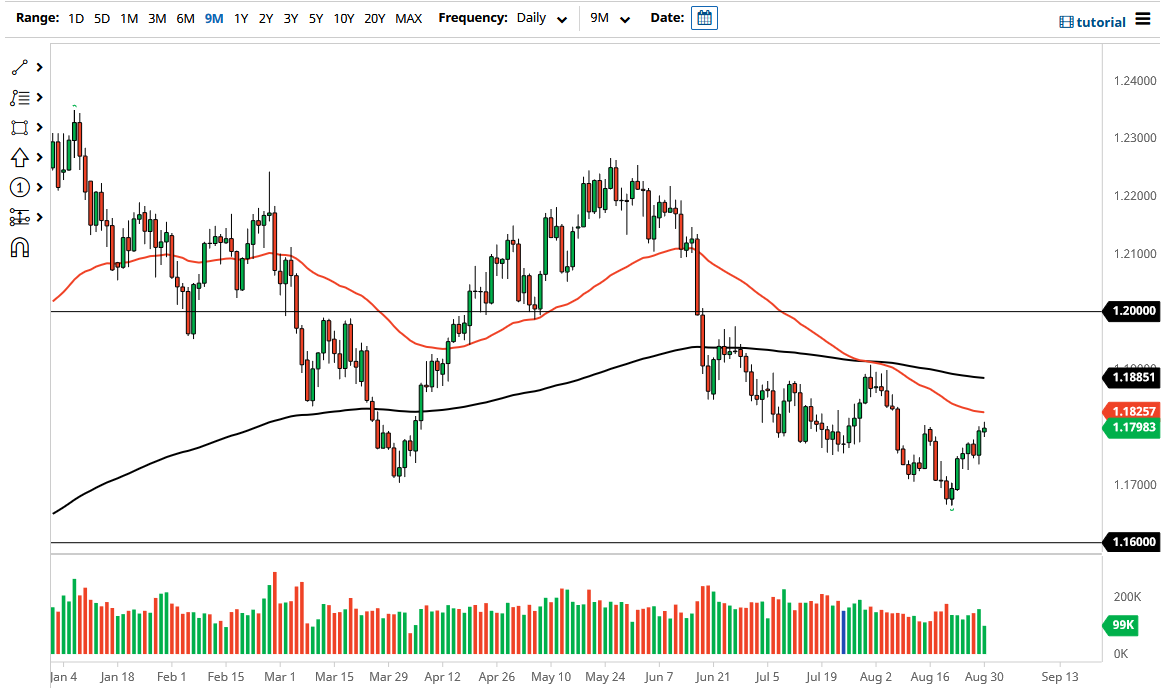Screen dimensions: 1166x695
Task: Open the 9M period dropdown
Action: [610, 18]
